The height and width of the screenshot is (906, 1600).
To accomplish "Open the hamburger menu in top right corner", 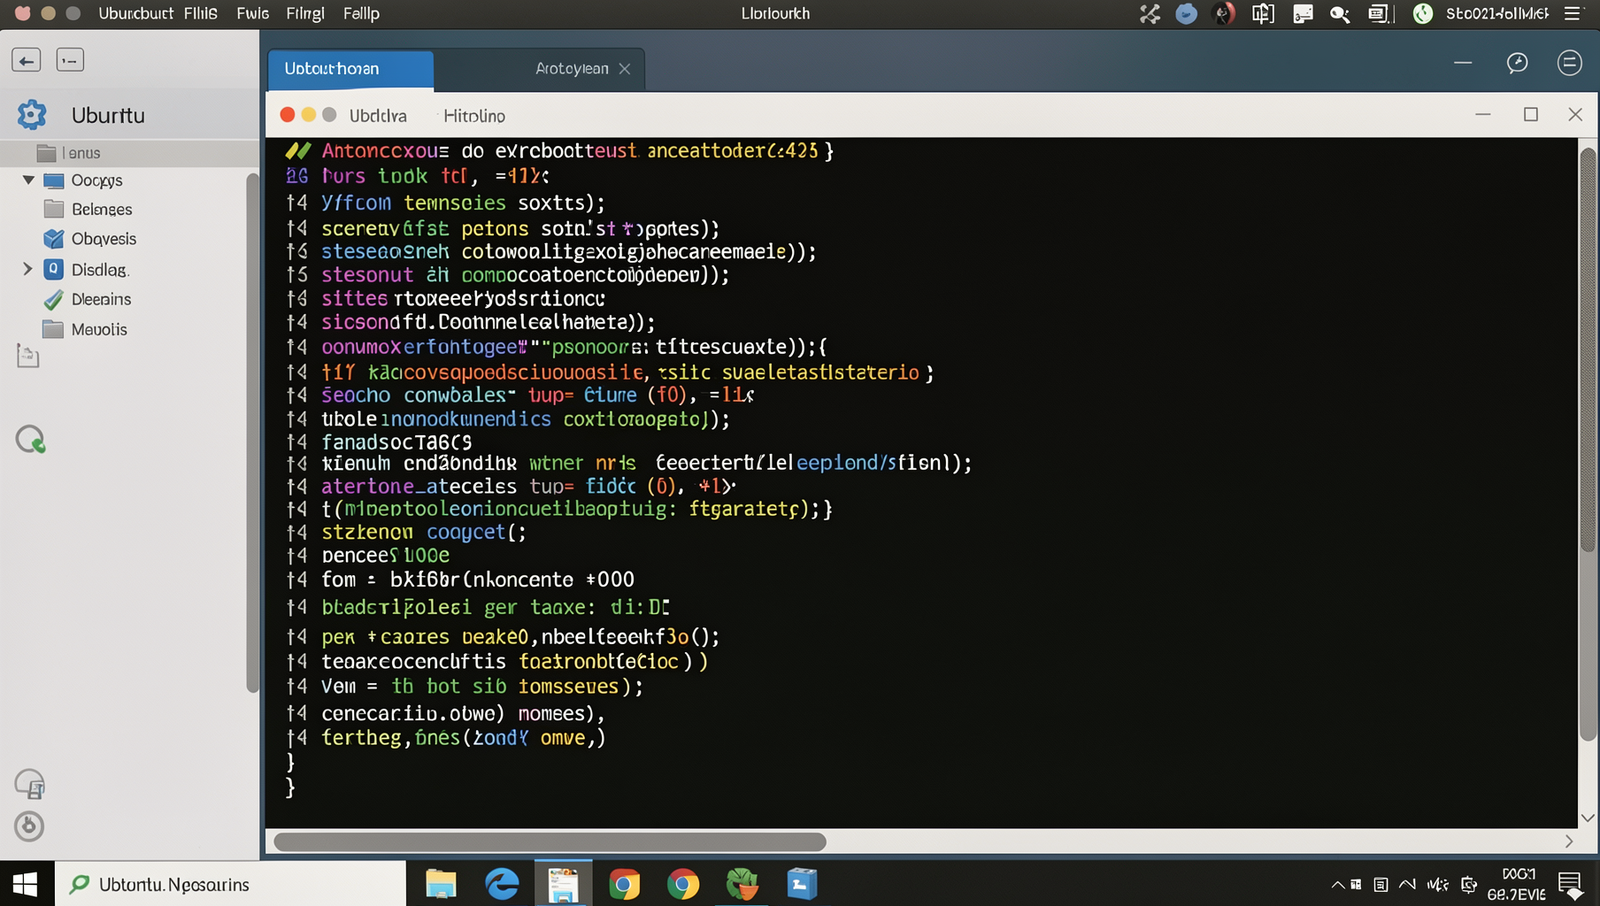I will coord(1573,14).
